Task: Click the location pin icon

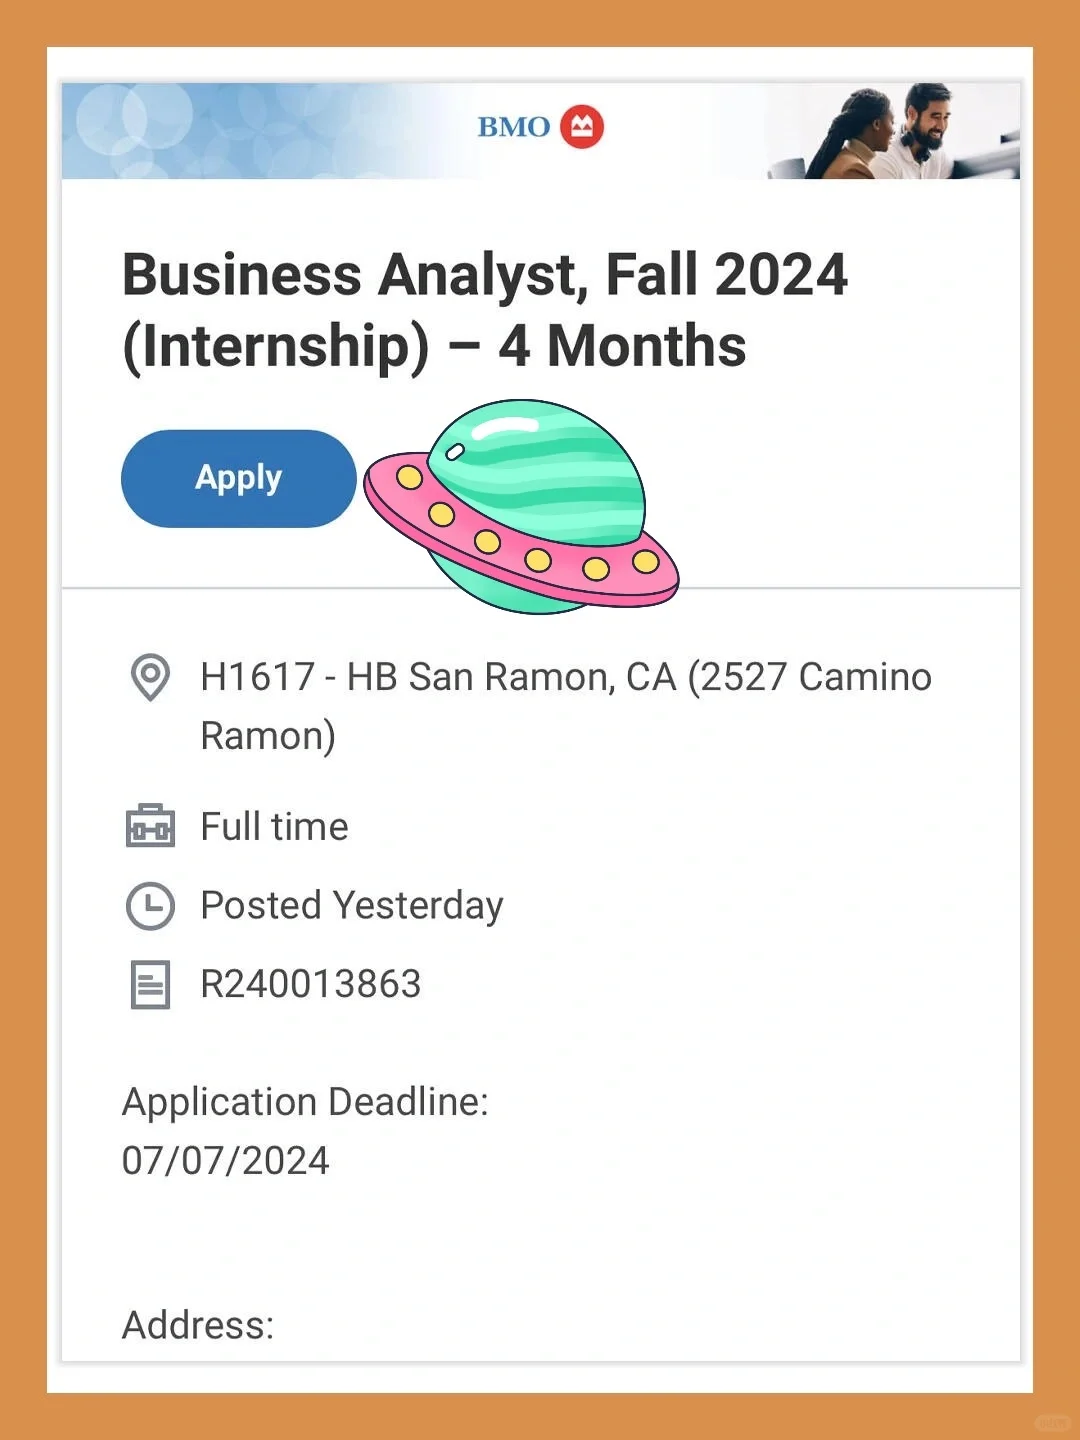Action: (150, 677)
